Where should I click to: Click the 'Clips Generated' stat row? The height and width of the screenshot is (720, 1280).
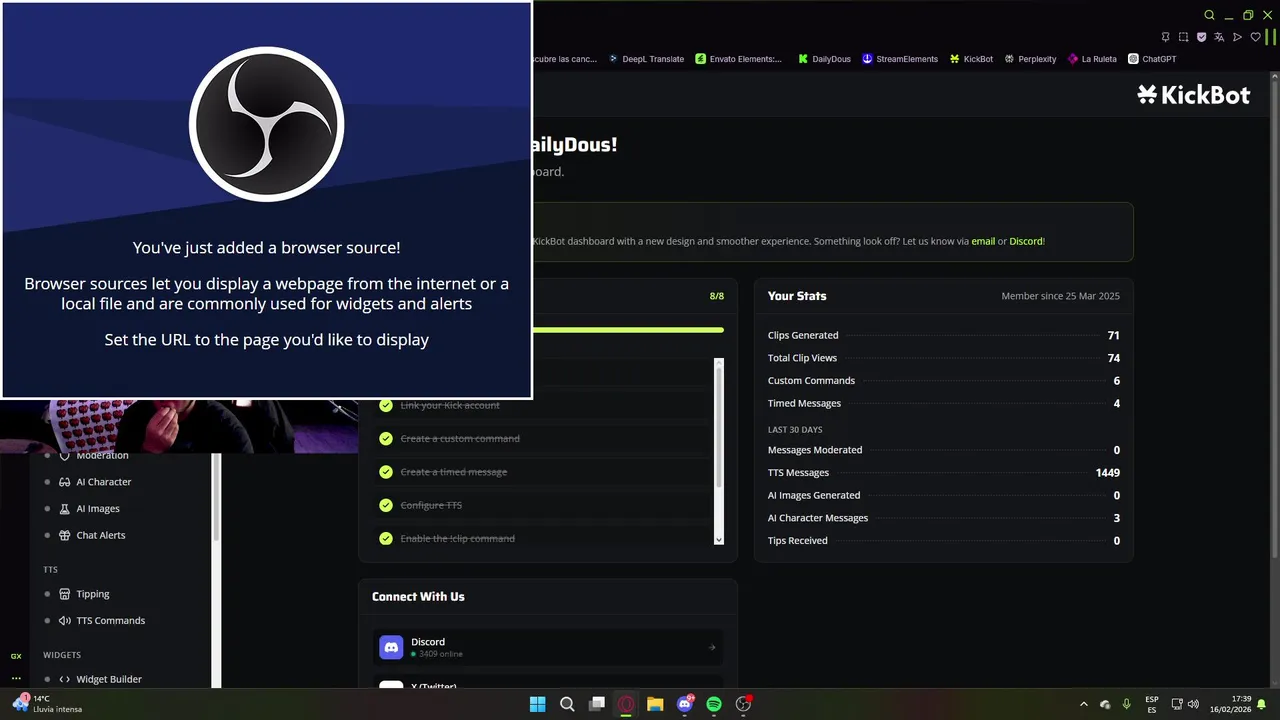pyautogui.click(x=943, y=336)
